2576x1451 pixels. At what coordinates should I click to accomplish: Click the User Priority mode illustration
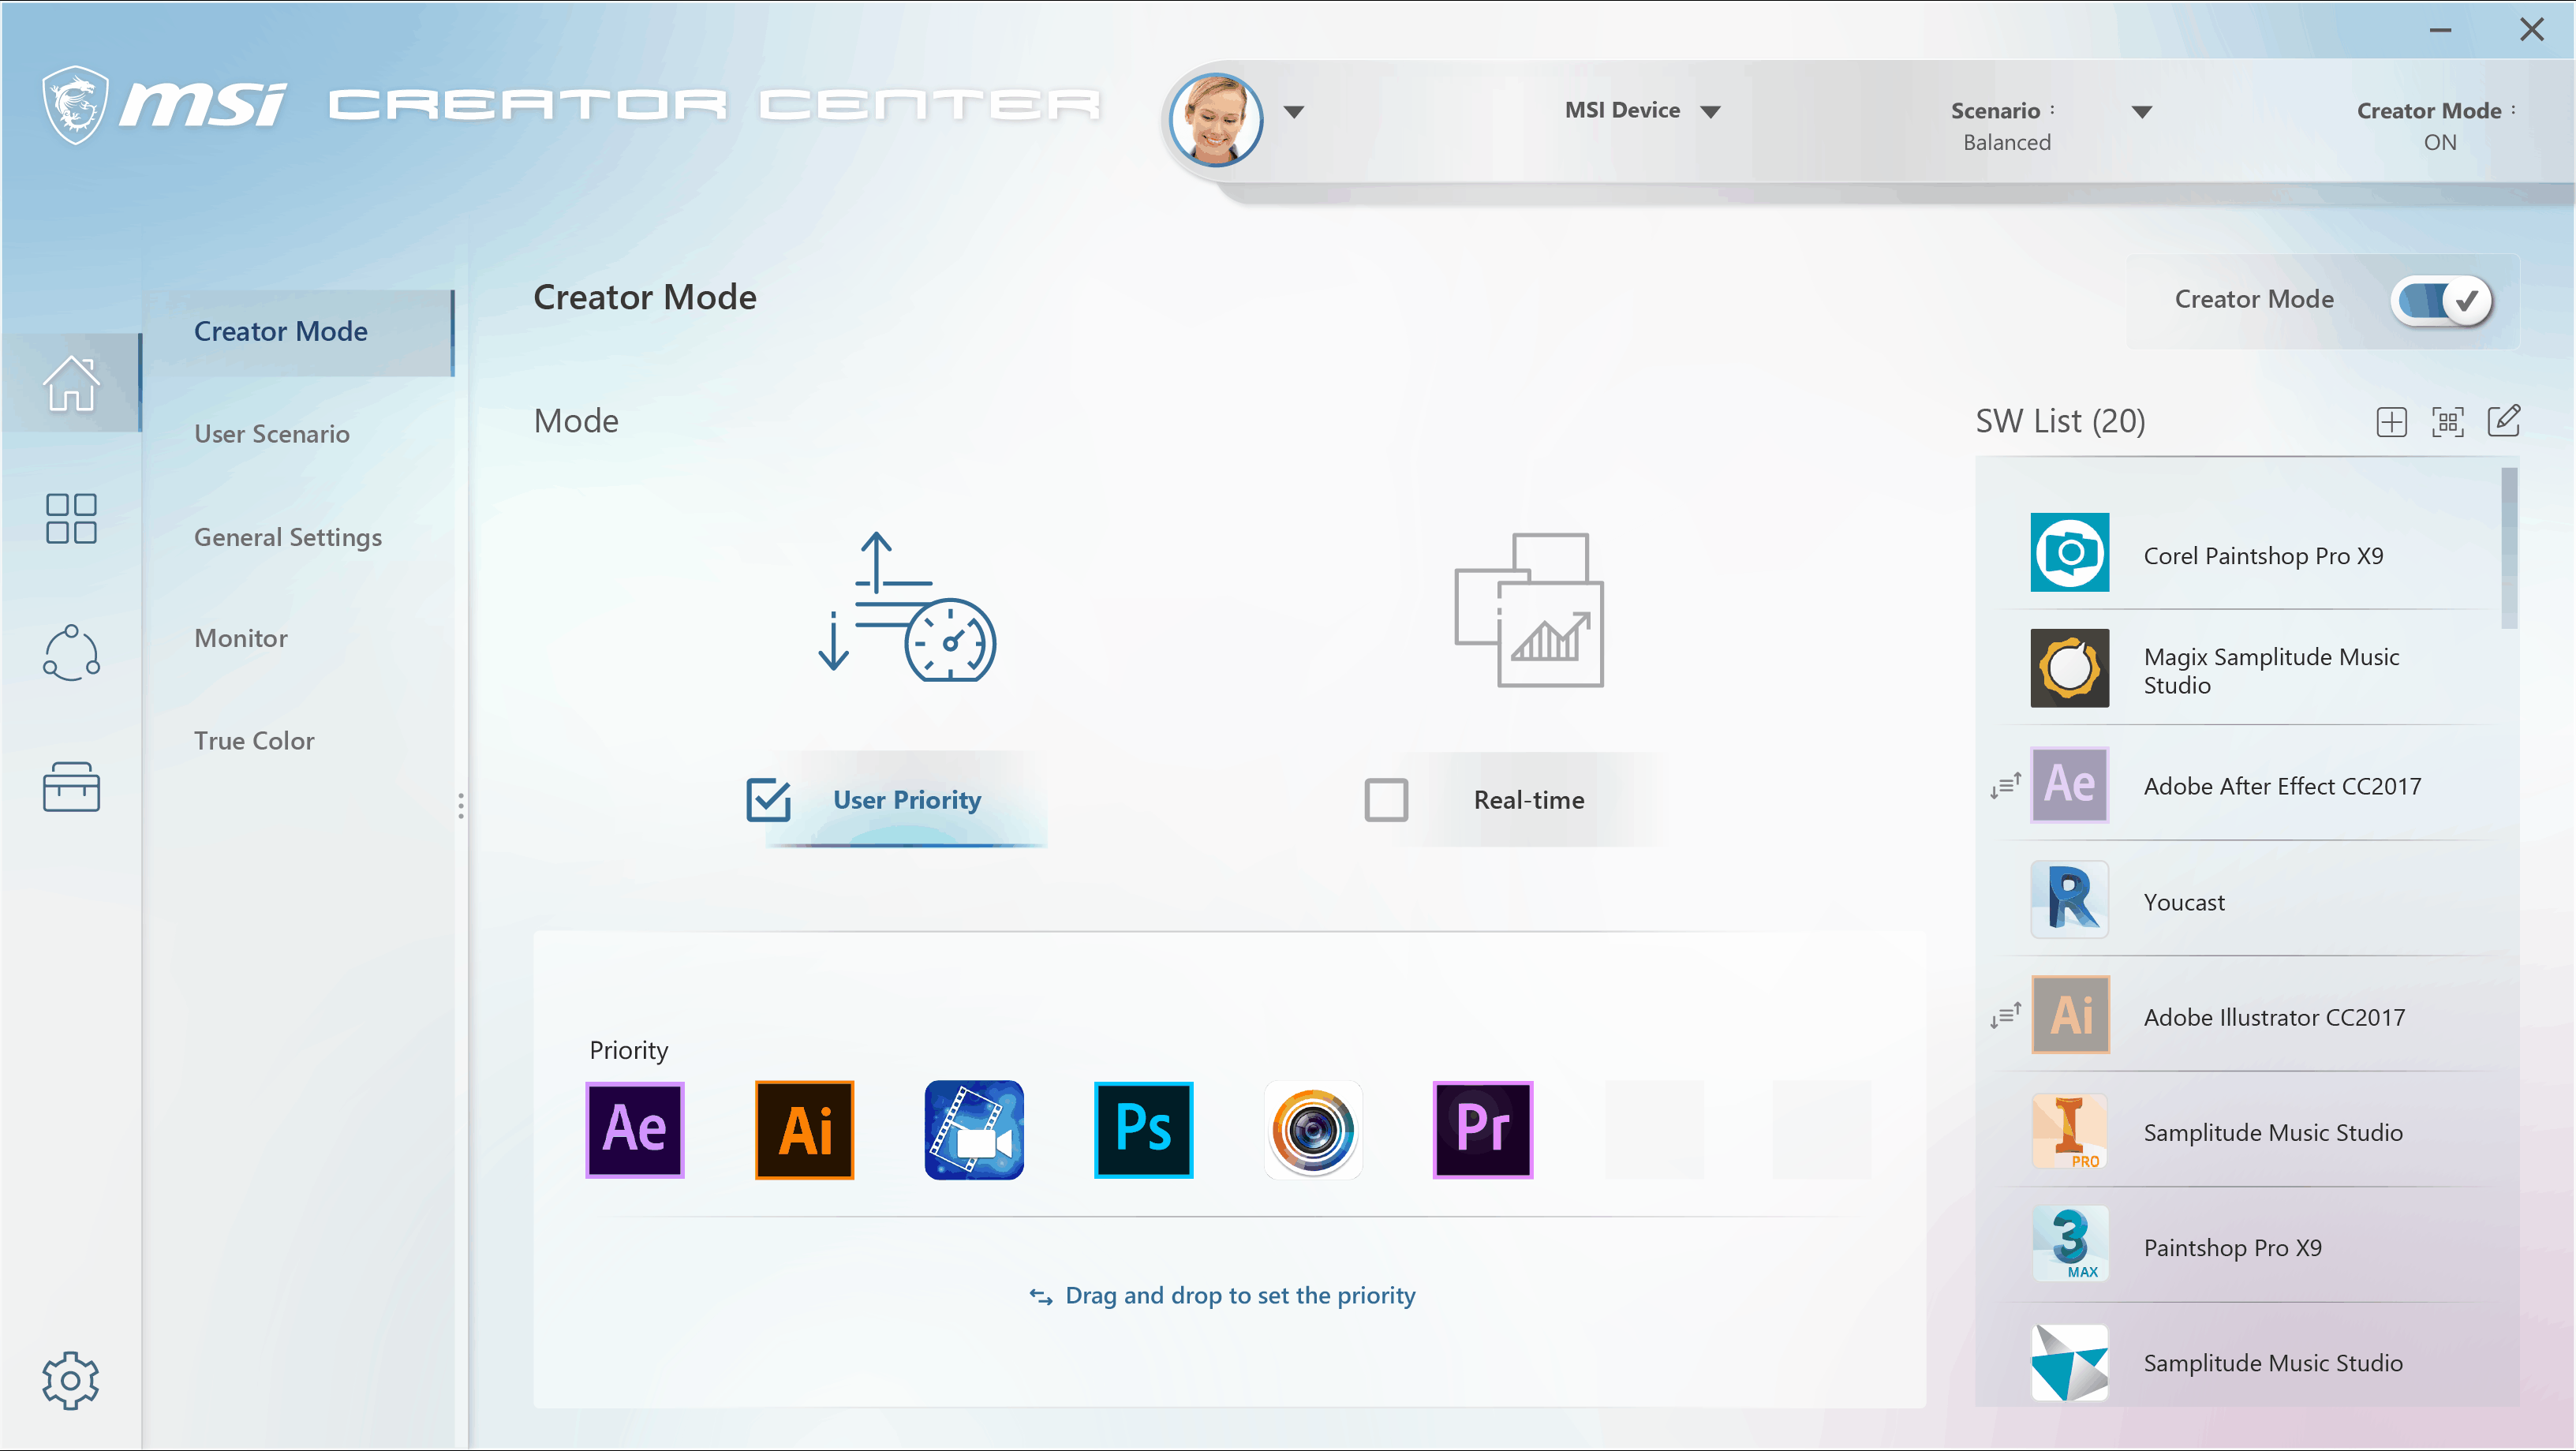906,607
